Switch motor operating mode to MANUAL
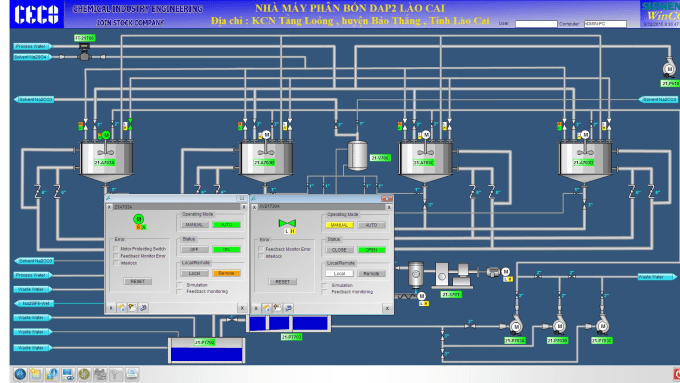 point(194,225)
